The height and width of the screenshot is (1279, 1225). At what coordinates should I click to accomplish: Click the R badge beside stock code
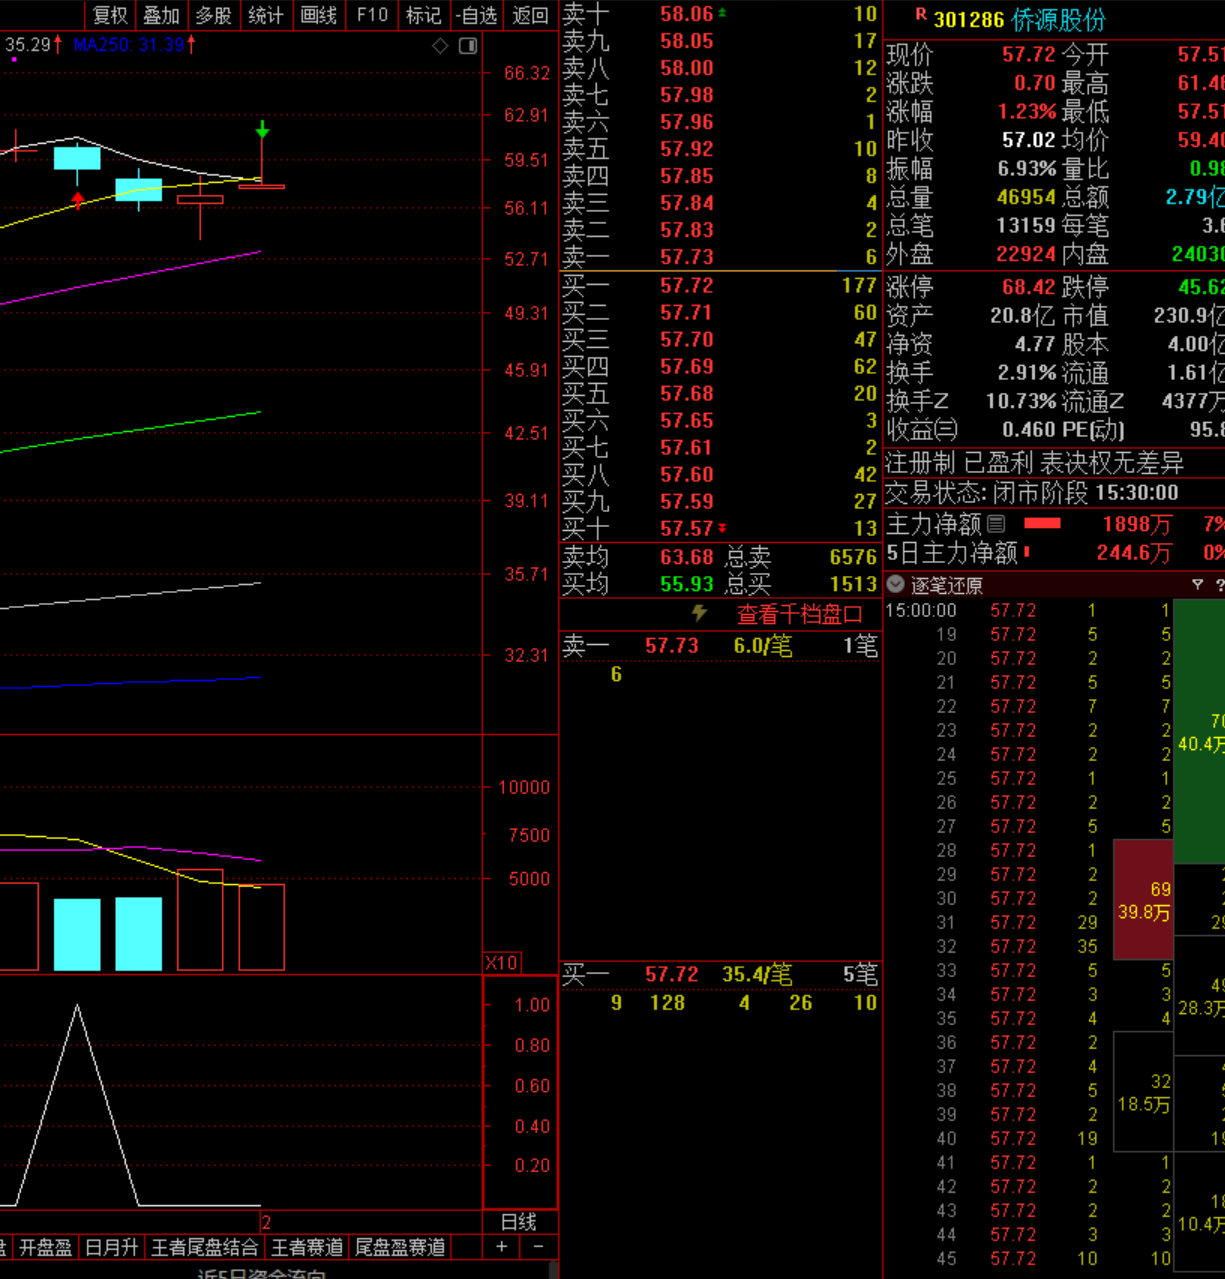click(920, 15)
